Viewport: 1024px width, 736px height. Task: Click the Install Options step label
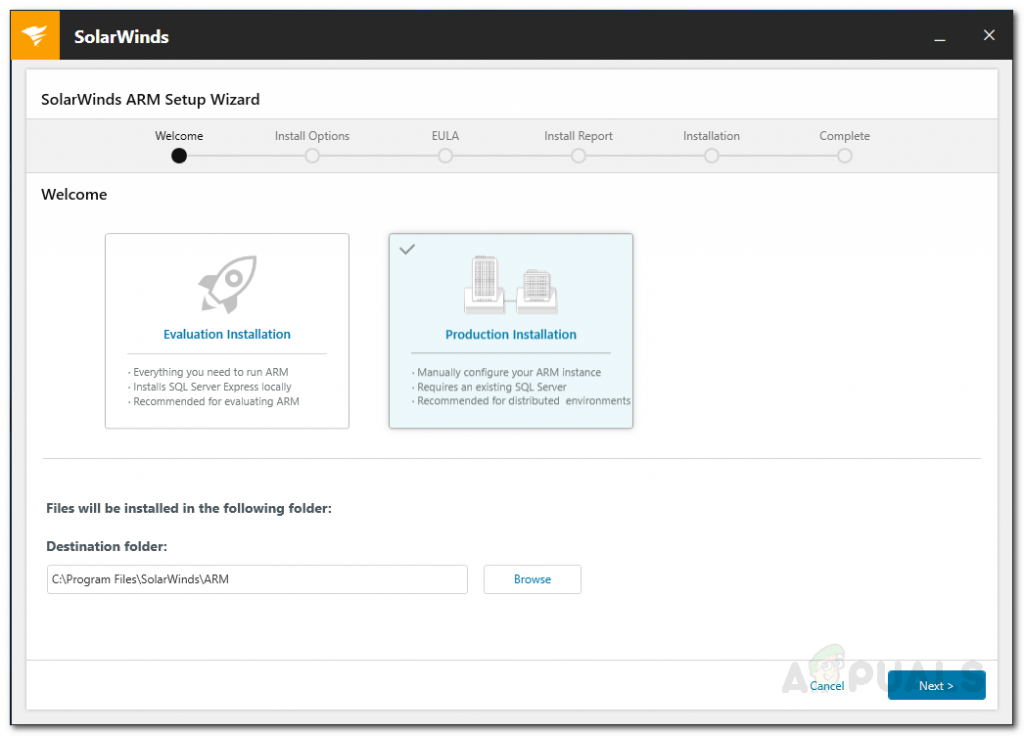click(x=311, y=136)
